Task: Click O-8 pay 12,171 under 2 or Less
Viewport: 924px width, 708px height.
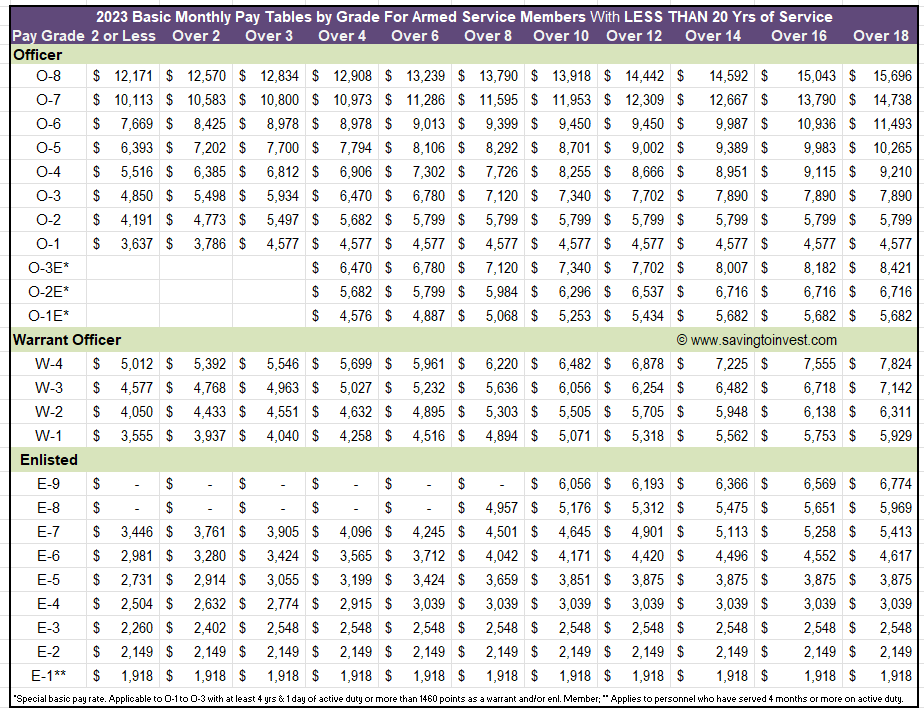Action: [x=133, y=76]
